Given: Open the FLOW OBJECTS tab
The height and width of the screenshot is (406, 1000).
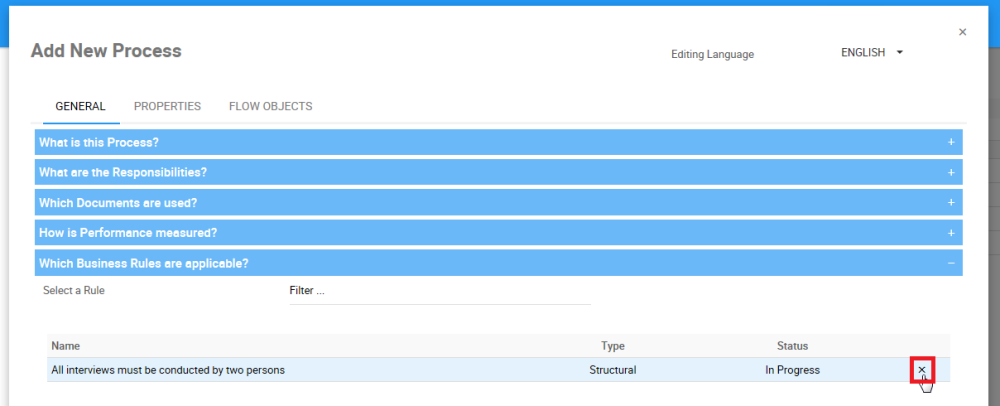Looking at the screenshot, I should tap(270, 106).
